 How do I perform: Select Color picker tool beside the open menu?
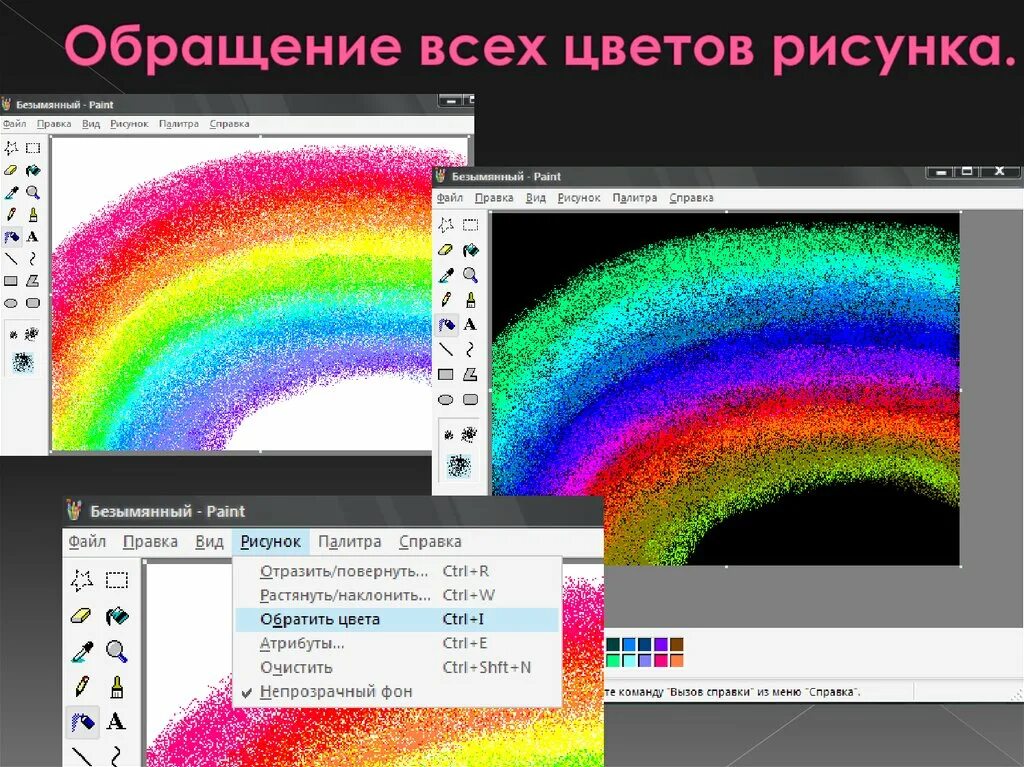tap(82, 651)
